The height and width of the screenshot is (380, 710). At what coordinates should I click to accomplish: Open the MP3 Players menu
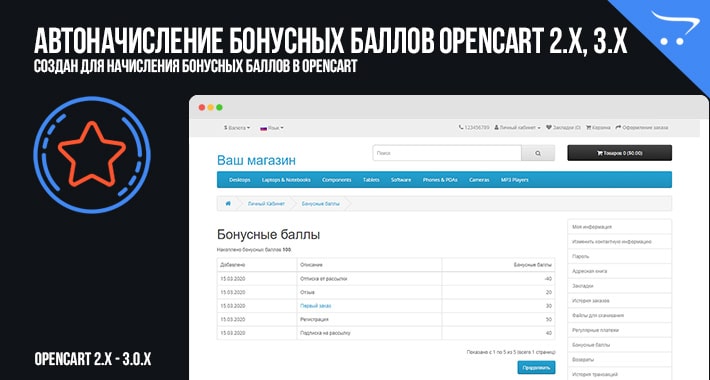(x=514, y=180)
